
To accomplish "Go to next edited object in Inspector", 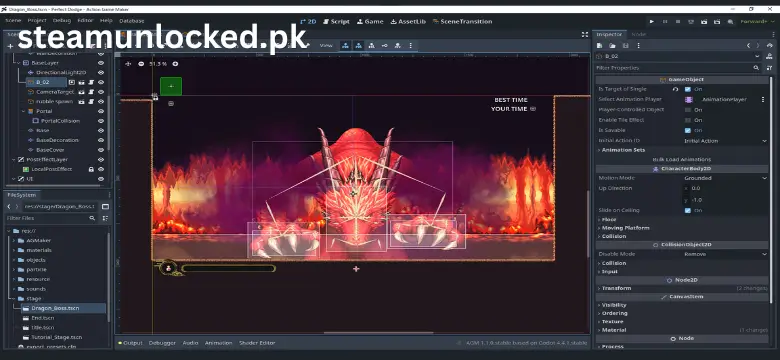I will [759, 45].
